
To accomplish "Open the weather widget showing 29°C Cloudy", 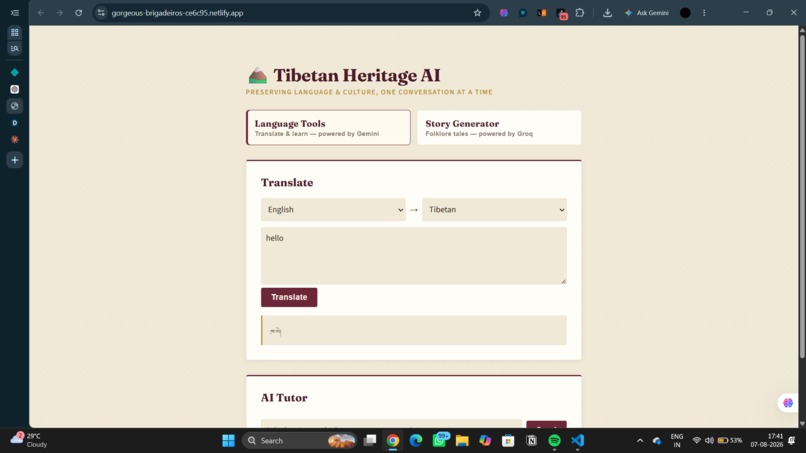I will pyautogui.click(x=29, y=440).
